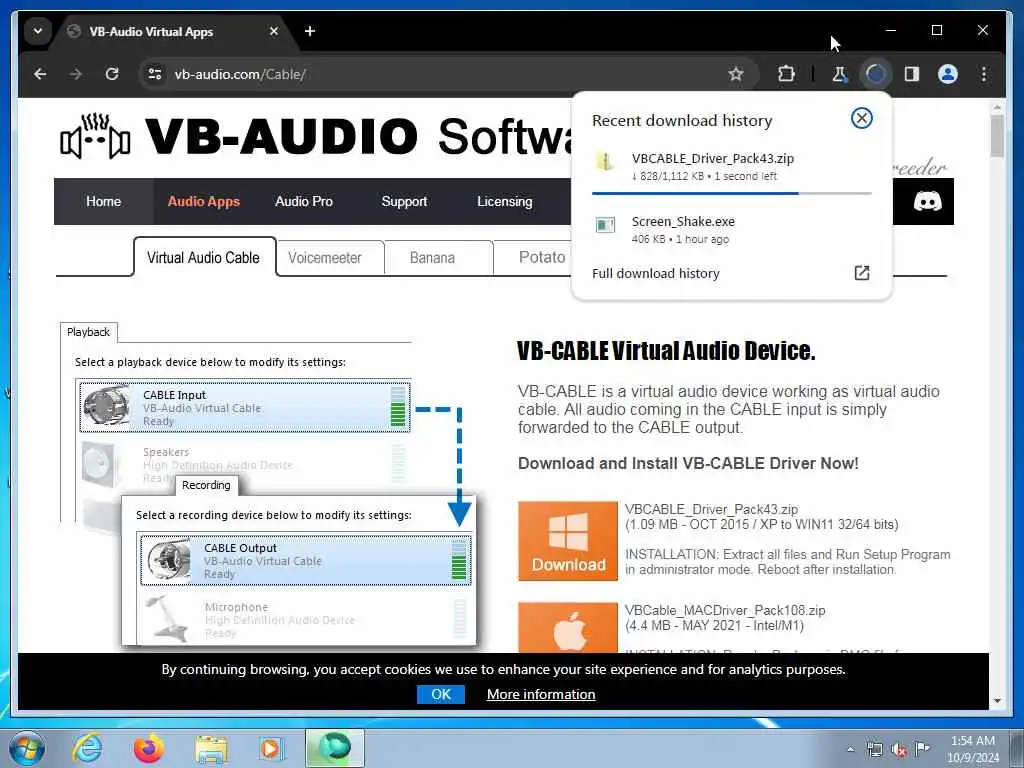
Task: Click the download progress bar for VBCABLE zip
Action: tap(731, 193)
